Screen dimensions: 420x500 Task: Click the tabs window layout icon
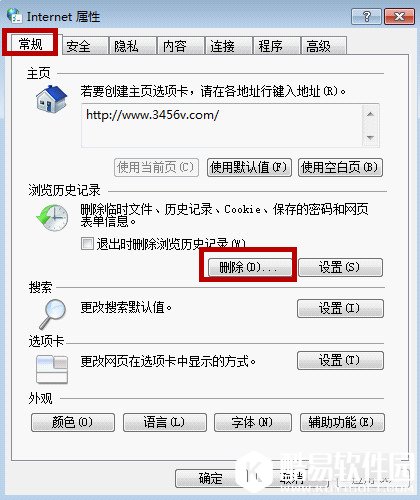coord(52,369)
